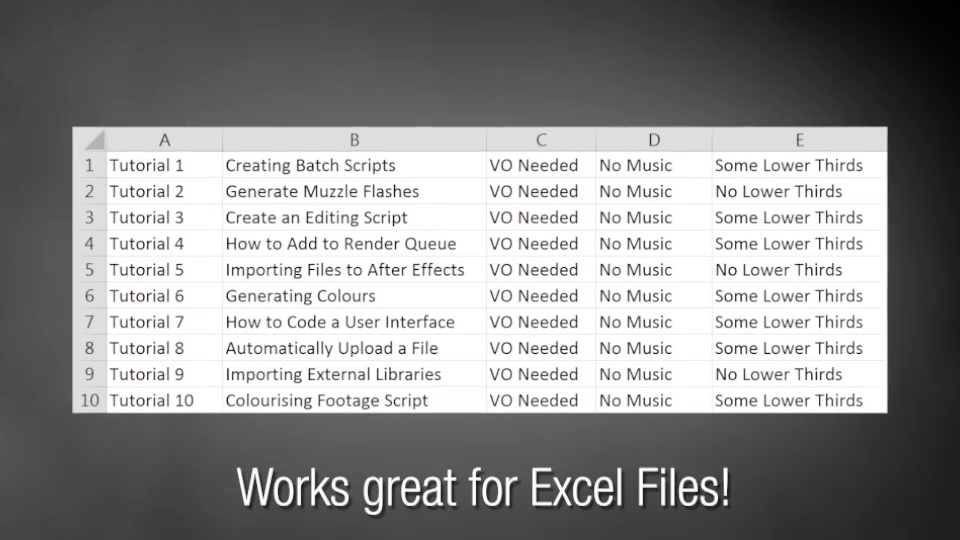Click 'Some Lower Thirds' in Tutorial 10 row
Viewport: 960px width, 540px height.
800,400
